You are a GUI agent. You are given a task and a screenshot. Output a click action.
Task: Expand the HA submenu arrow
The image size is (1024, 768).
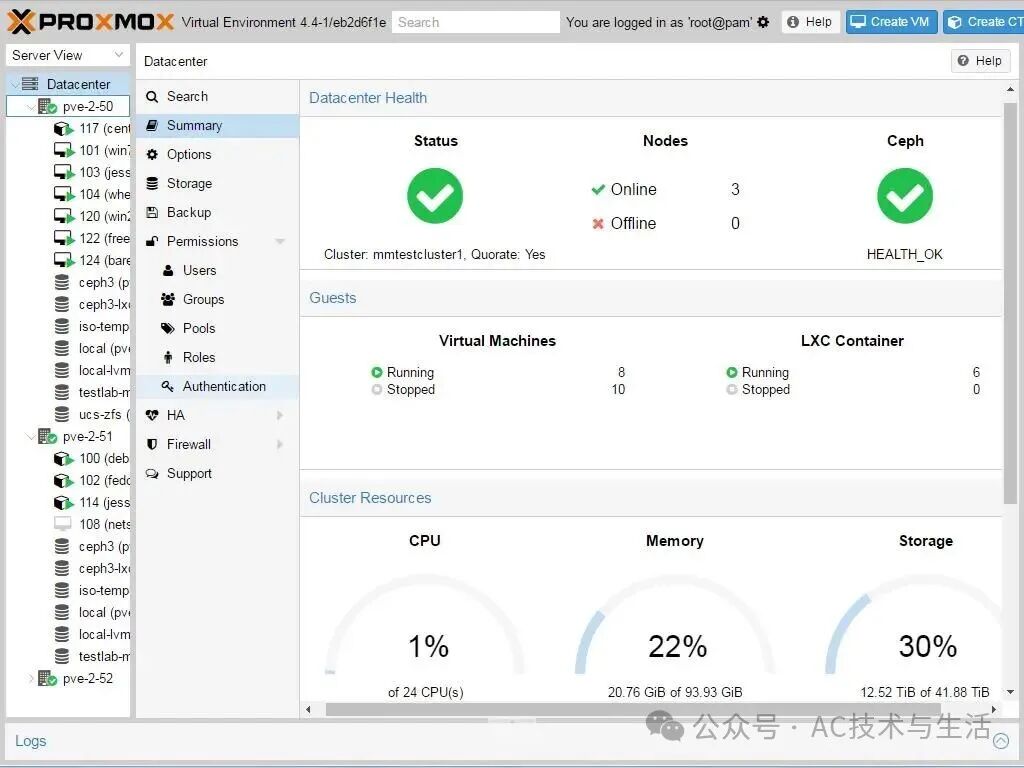[x=280, y=415]
